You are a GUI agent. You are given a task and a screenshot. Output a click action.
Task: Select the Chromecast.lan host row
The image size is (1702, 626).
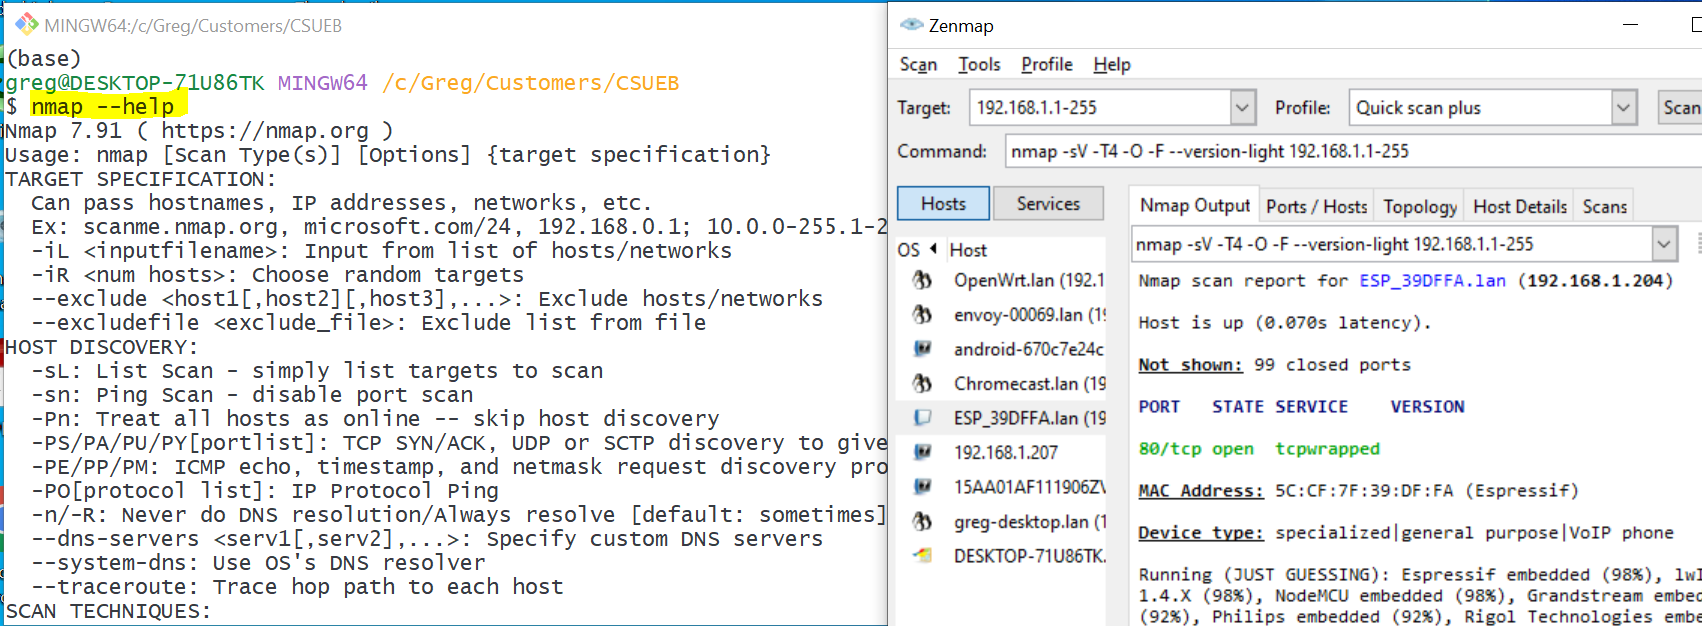click(x=1002, y=383)
